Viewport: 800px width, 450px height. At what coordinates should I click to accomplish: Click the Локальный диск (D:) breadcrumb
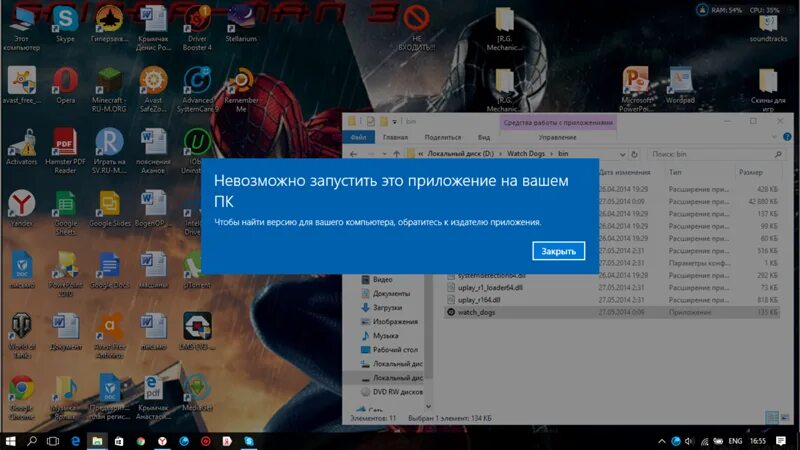(460, 154)
